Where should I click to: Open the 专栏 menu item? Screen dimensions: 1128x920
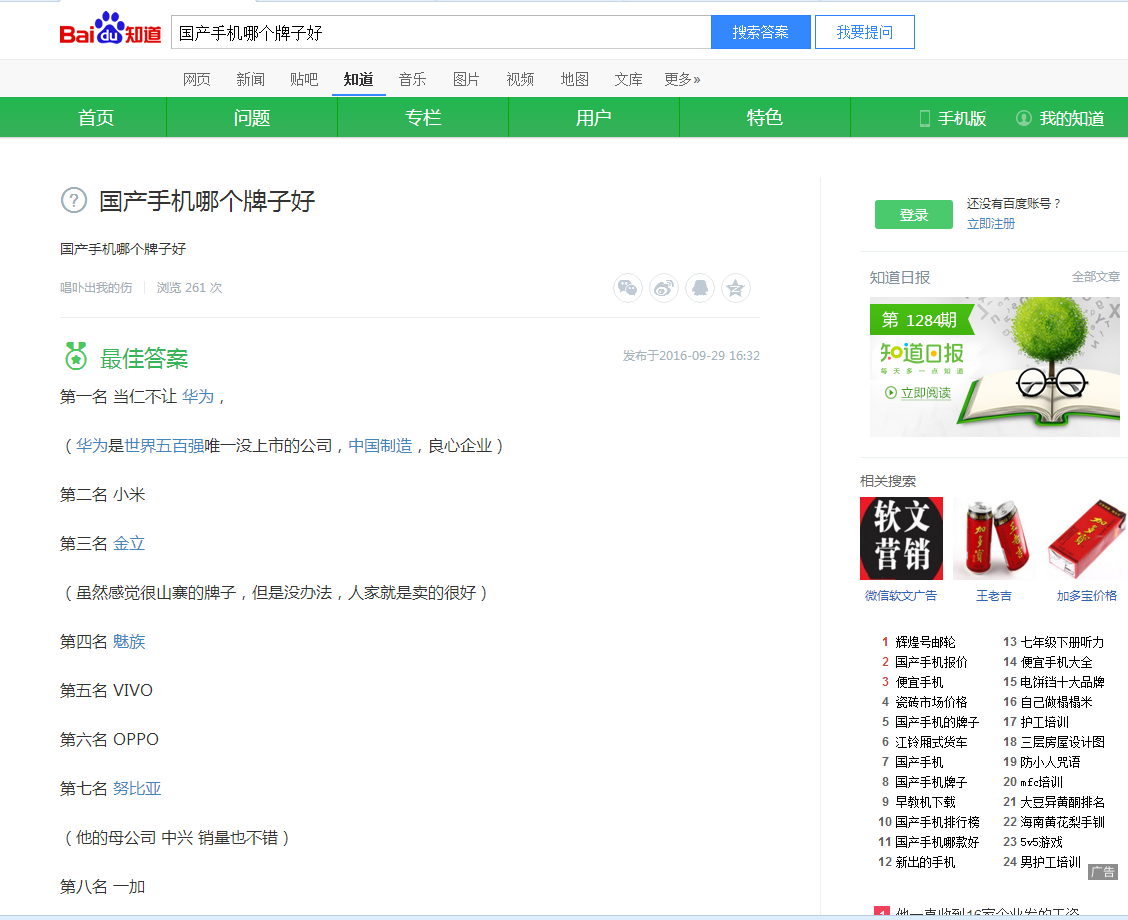pos(423,118)
